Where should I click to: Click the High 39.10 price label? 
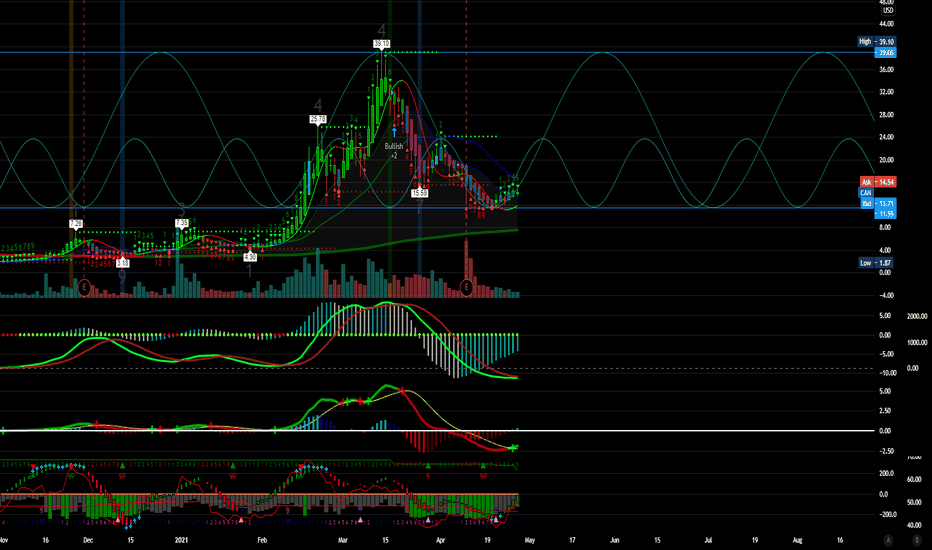(877, 41)
